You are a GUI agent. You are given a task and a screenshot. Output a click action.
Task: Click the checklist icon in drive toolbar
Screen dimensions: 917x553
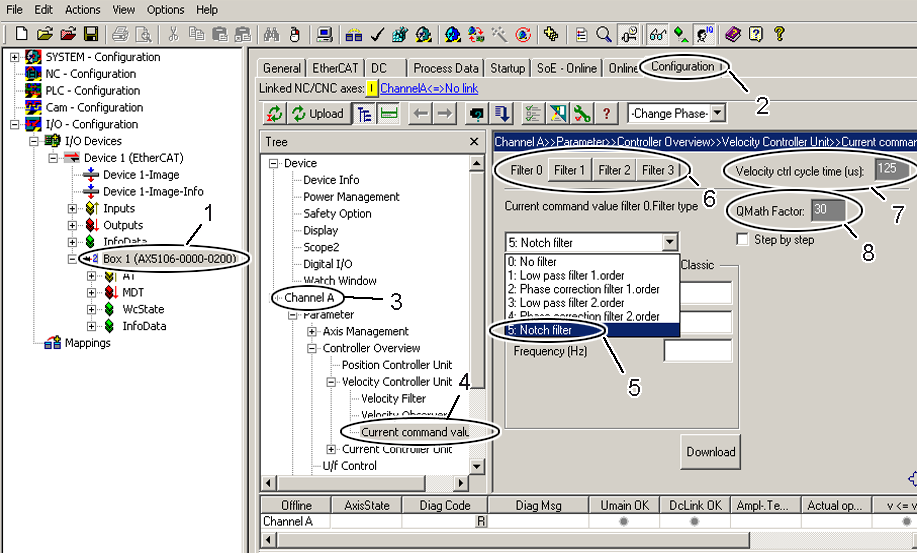click(533, 113)
